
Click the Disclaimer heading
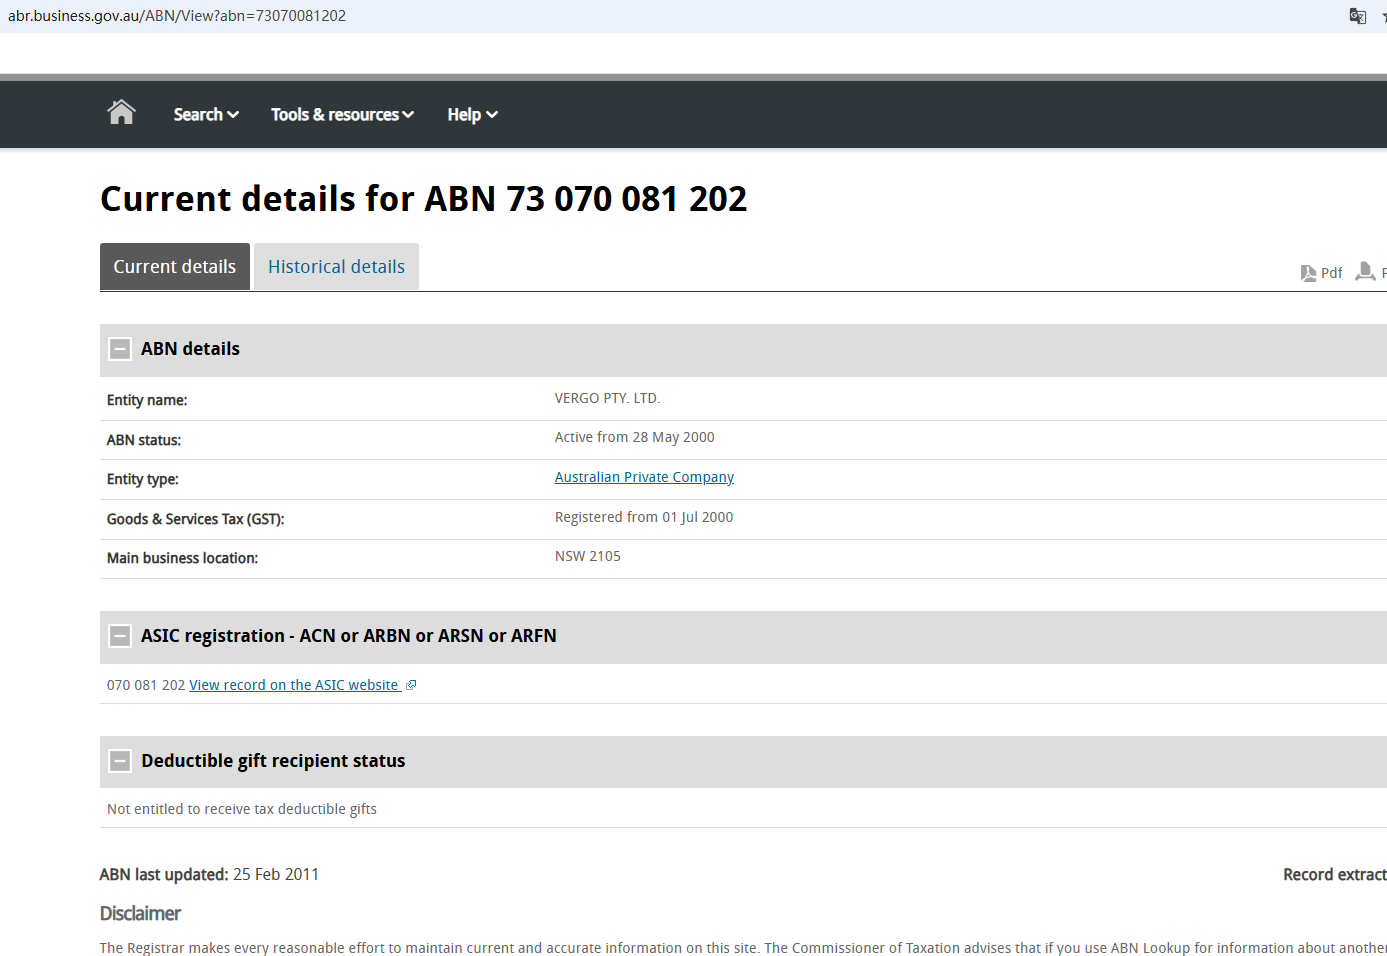(x=140, y=913)
